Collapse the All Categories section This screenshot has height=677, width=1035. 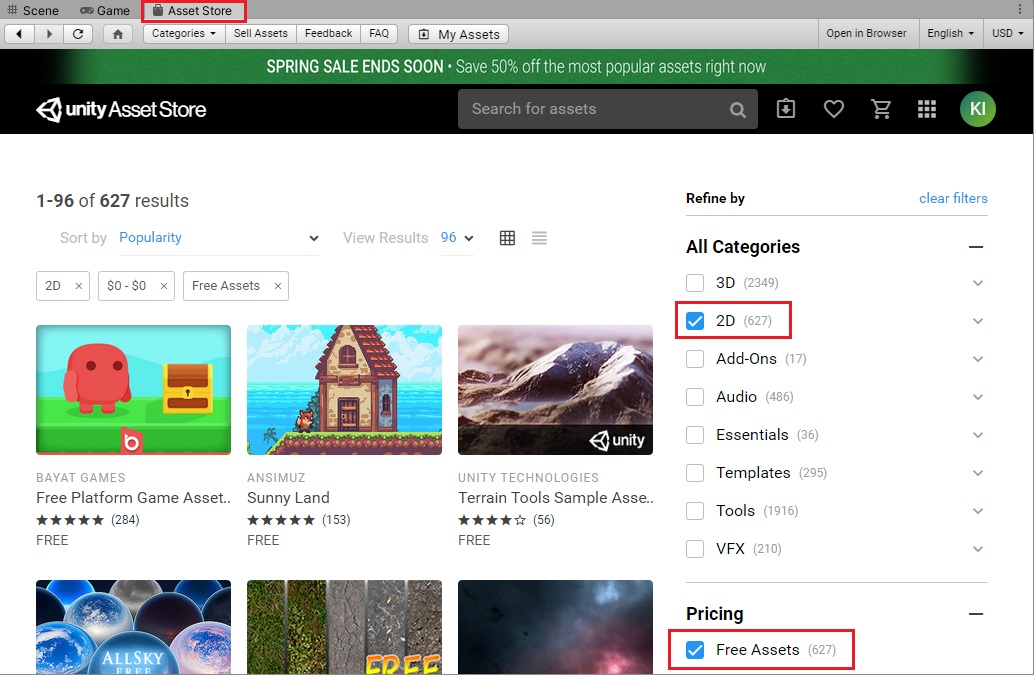click(x=976, y=247)
